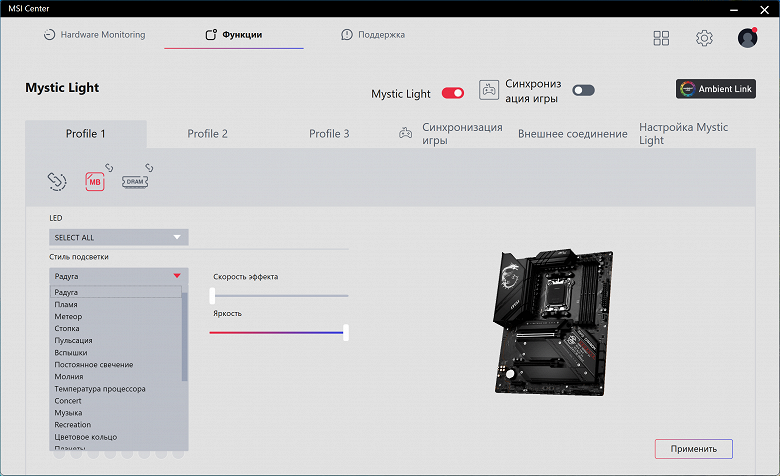Image resolution: width=780 pixels, height=476 pixels.
Task: Choose Метеор from the lighting style list
Action: click(69, 316)
